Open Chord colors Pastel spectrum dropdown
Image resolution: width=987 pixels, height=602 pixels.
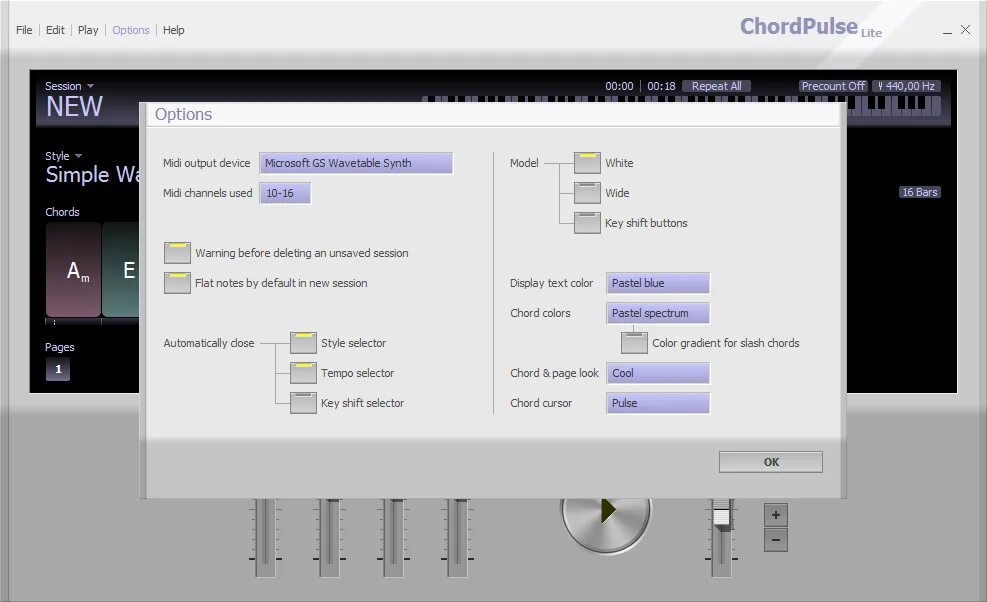coord(658,313)
